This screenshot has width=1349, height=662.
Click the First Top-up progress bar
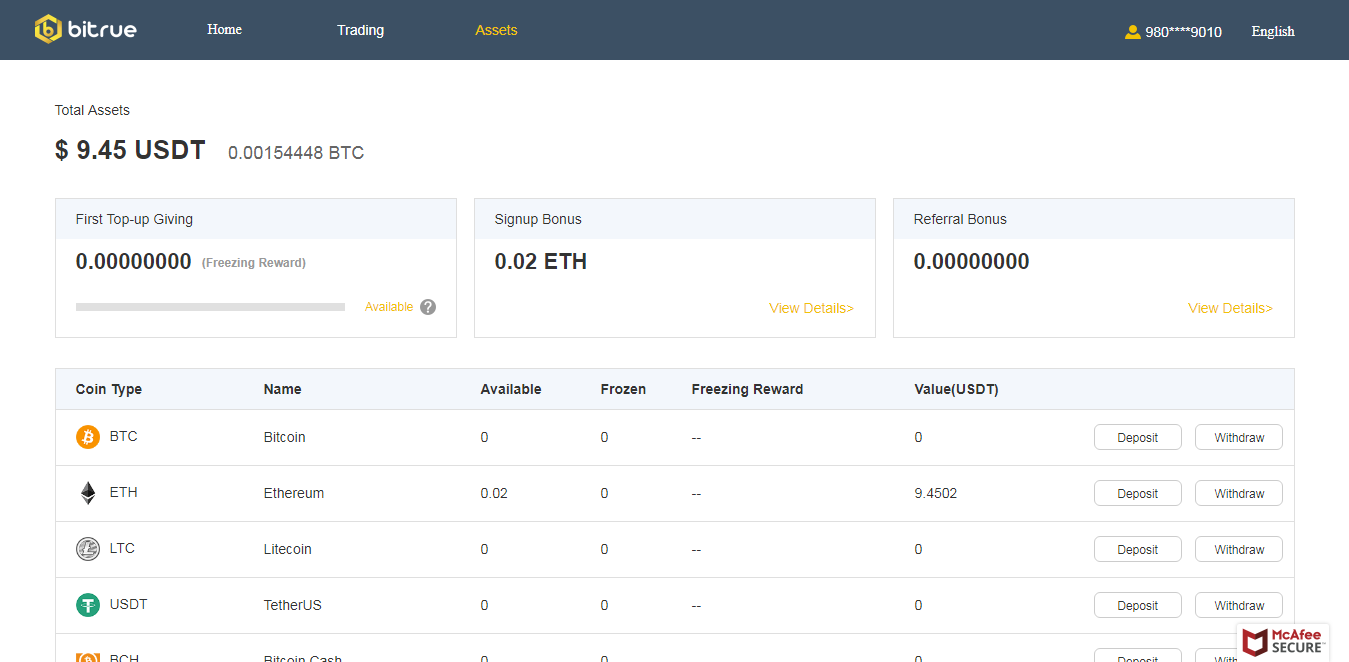click(210, 307)
